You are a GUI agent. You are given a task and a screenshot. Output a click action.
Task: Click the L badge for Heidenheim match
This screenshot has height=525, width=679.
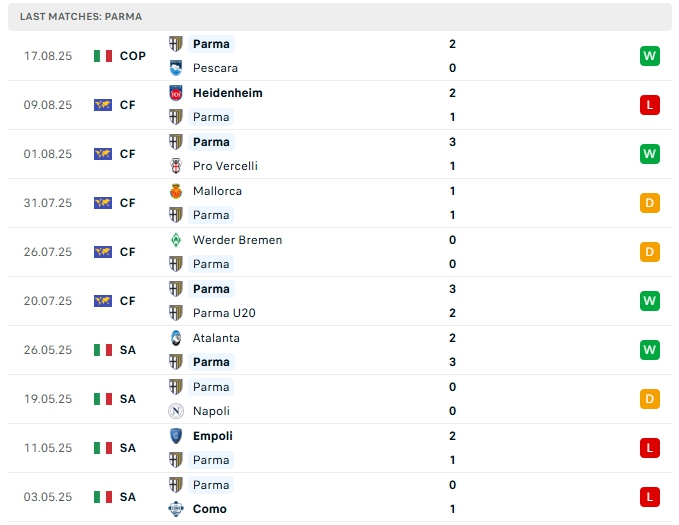pyautogui.click(x=650, y=105)
